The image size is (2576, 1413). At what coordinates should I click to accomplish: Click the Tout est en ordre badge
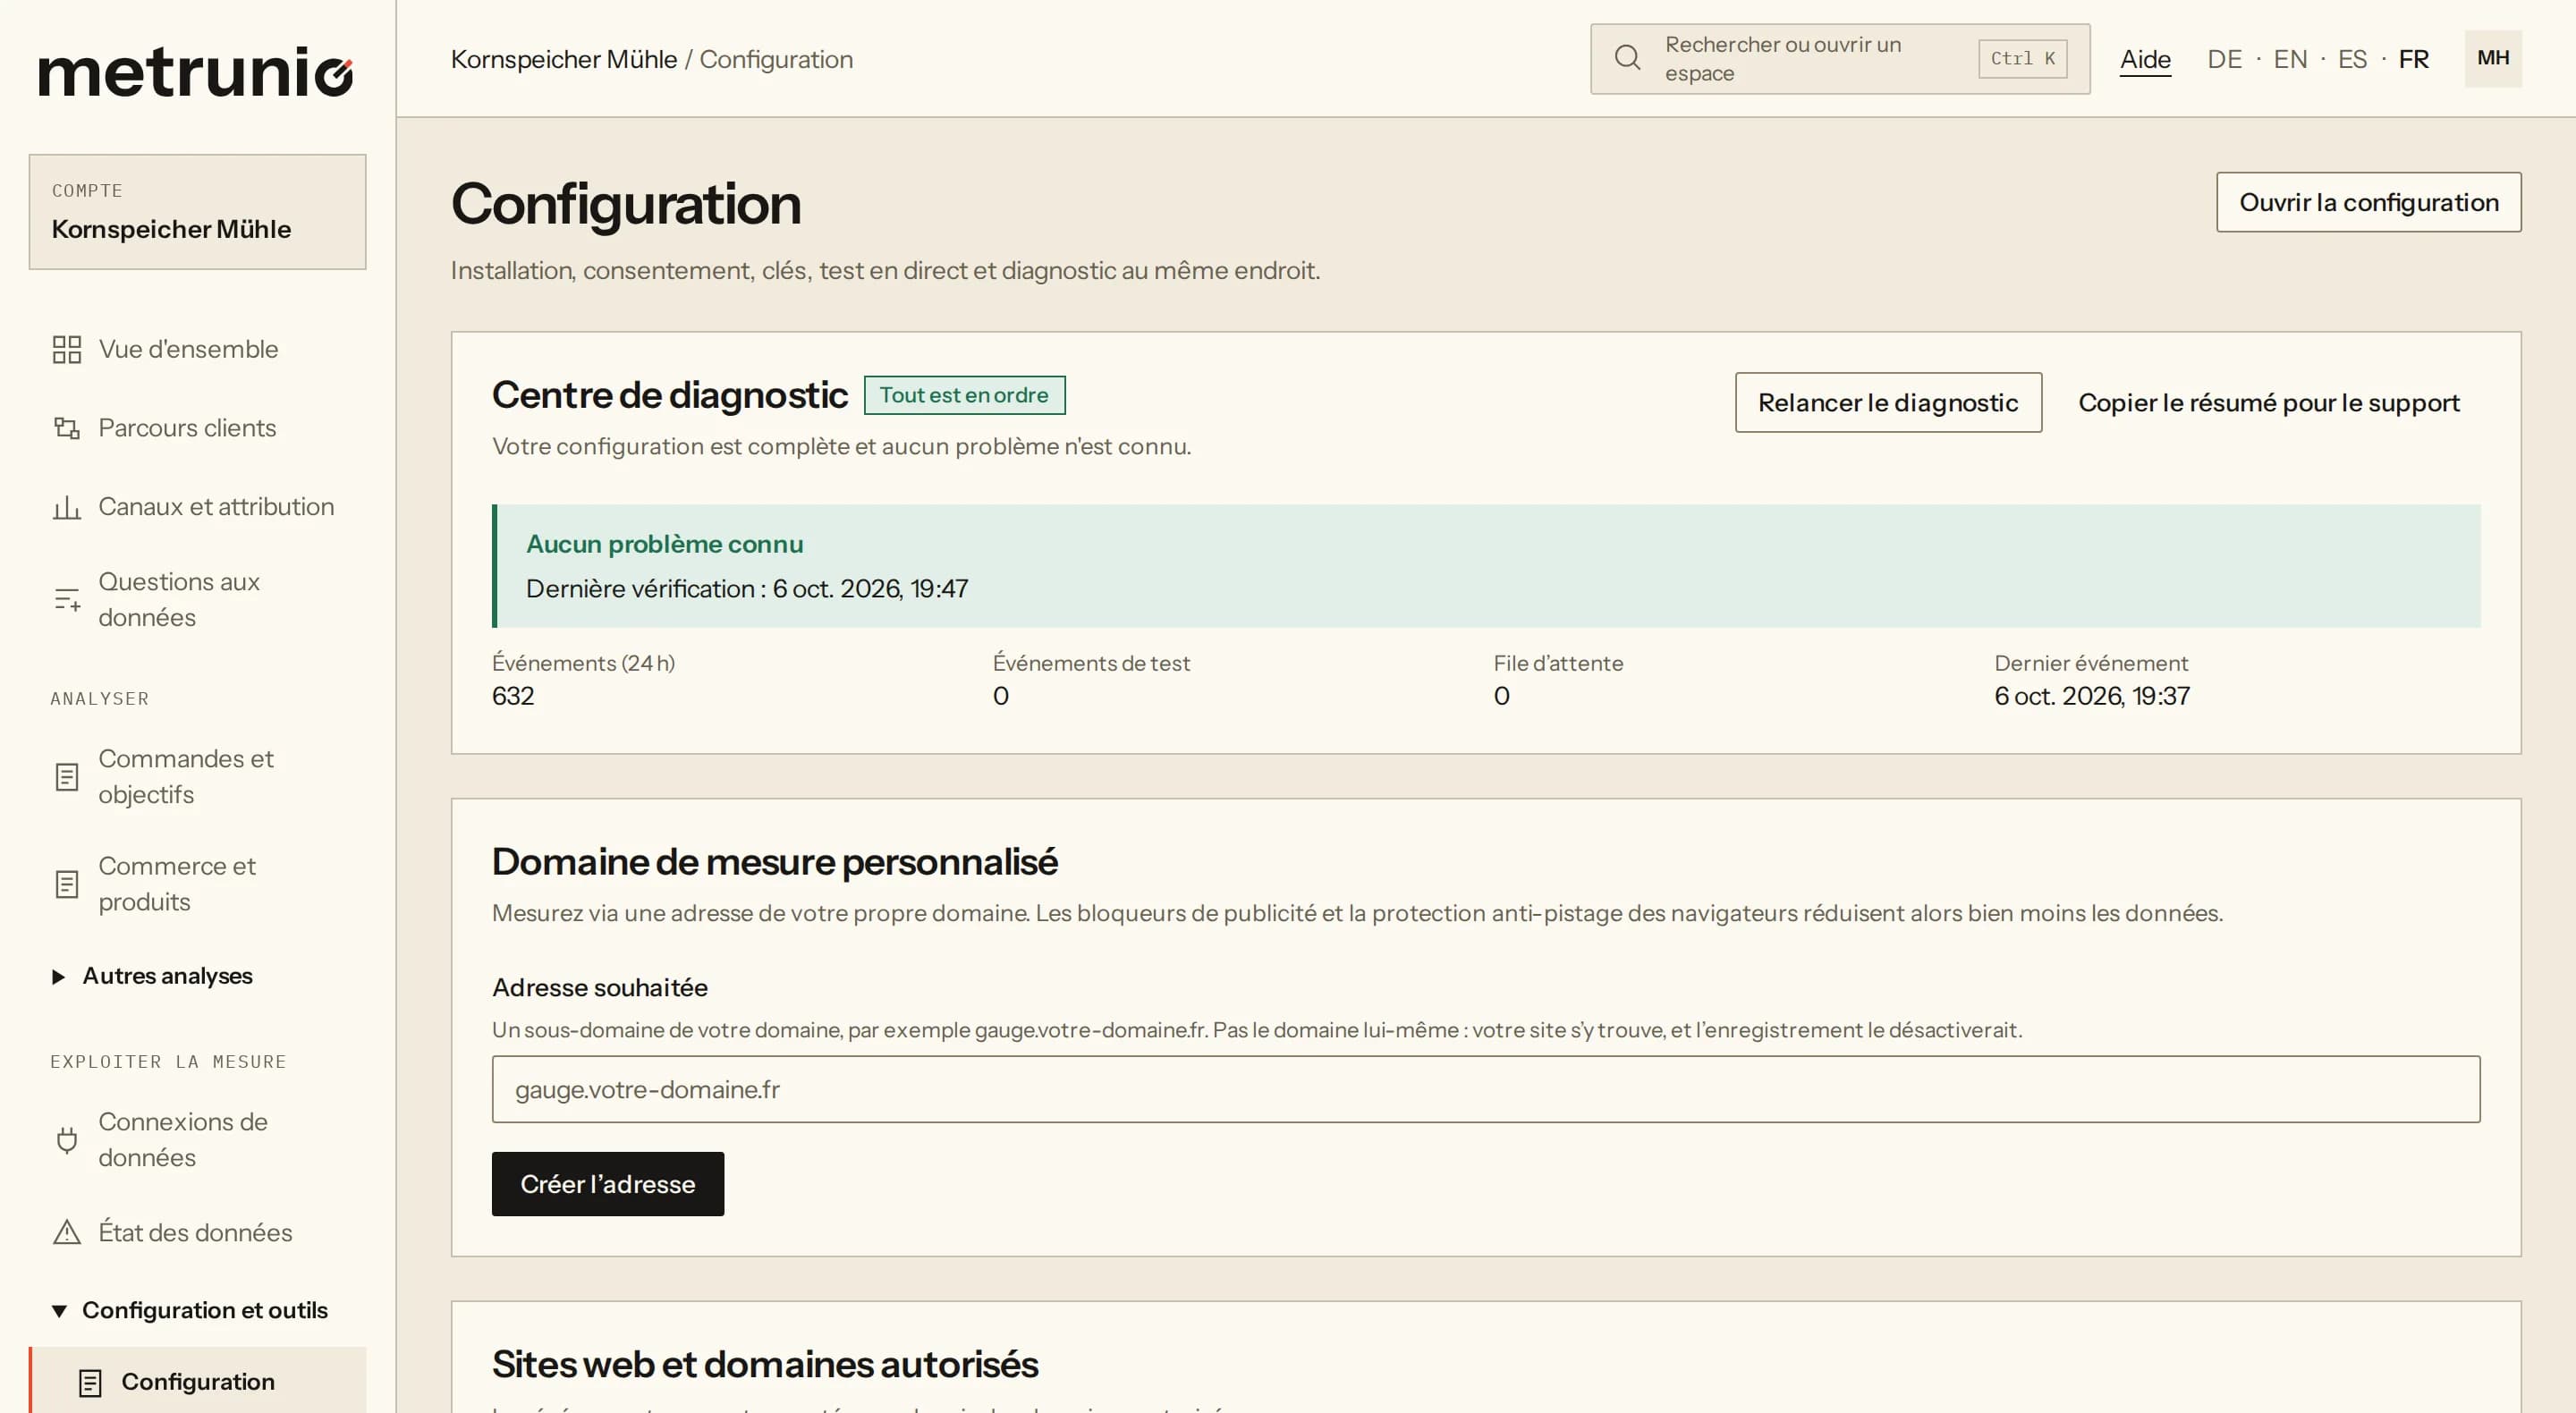(x=964, y=395)
